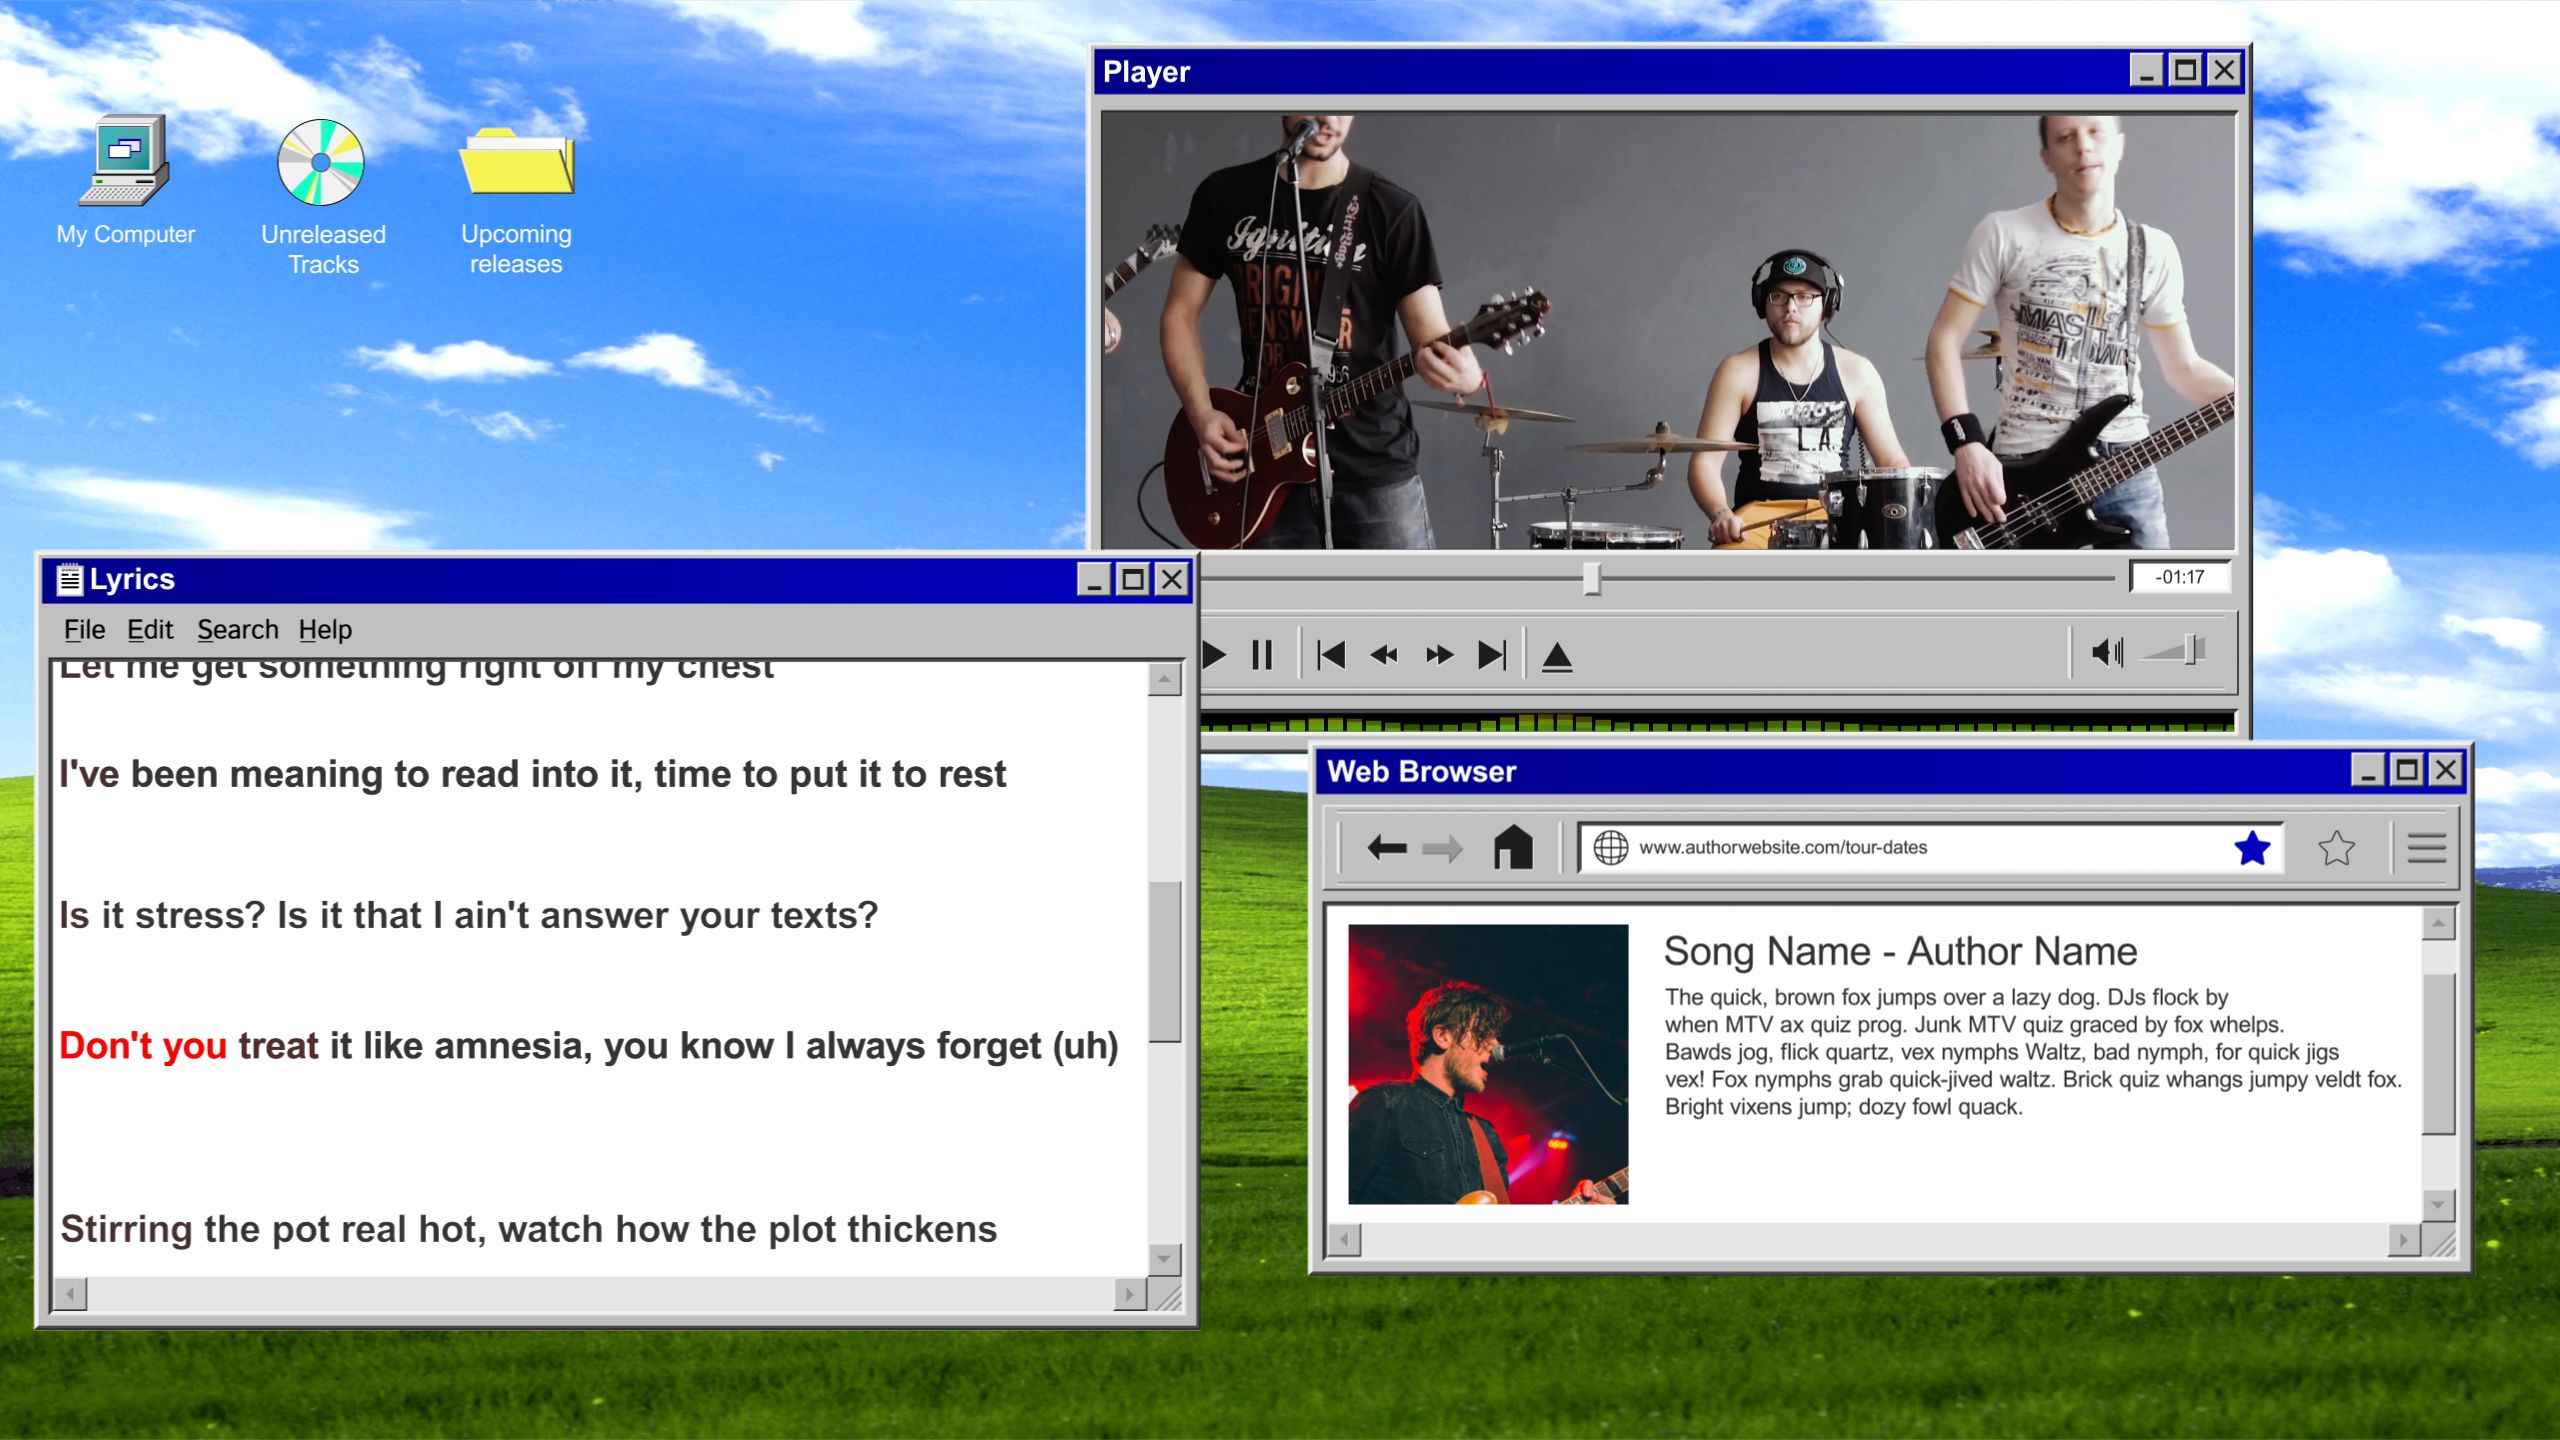Click the globe icon in address bar
The image size is (2560, 1440).
pyautogui.click(x=1610, y=847)
